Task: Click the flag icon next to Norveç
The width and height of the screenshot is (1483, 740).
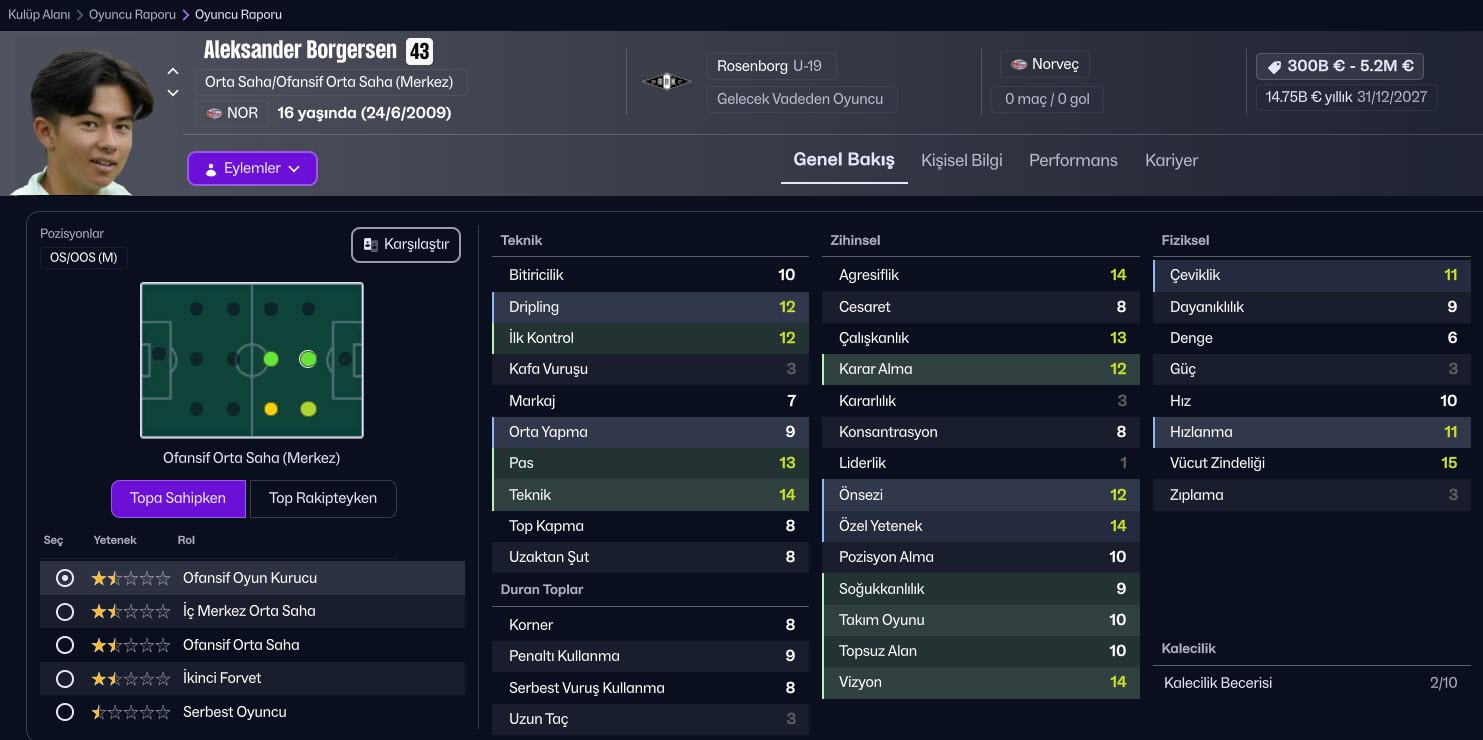Action: (1018, 65)
